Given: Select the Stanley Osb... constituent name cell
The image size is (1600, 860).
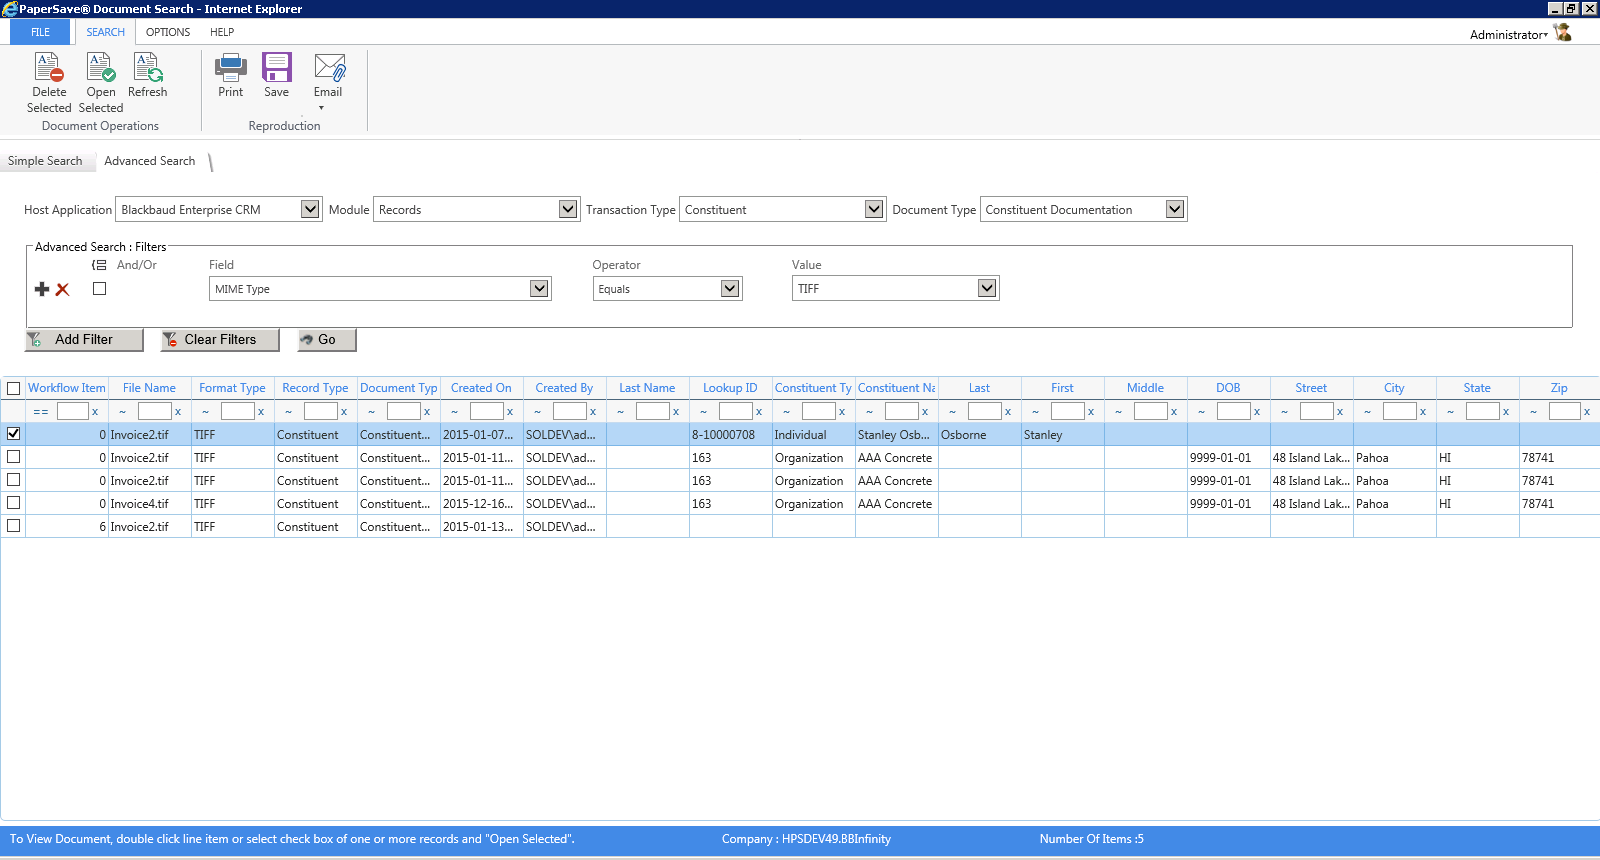Looking at the screenshot, I should point(896,435).
